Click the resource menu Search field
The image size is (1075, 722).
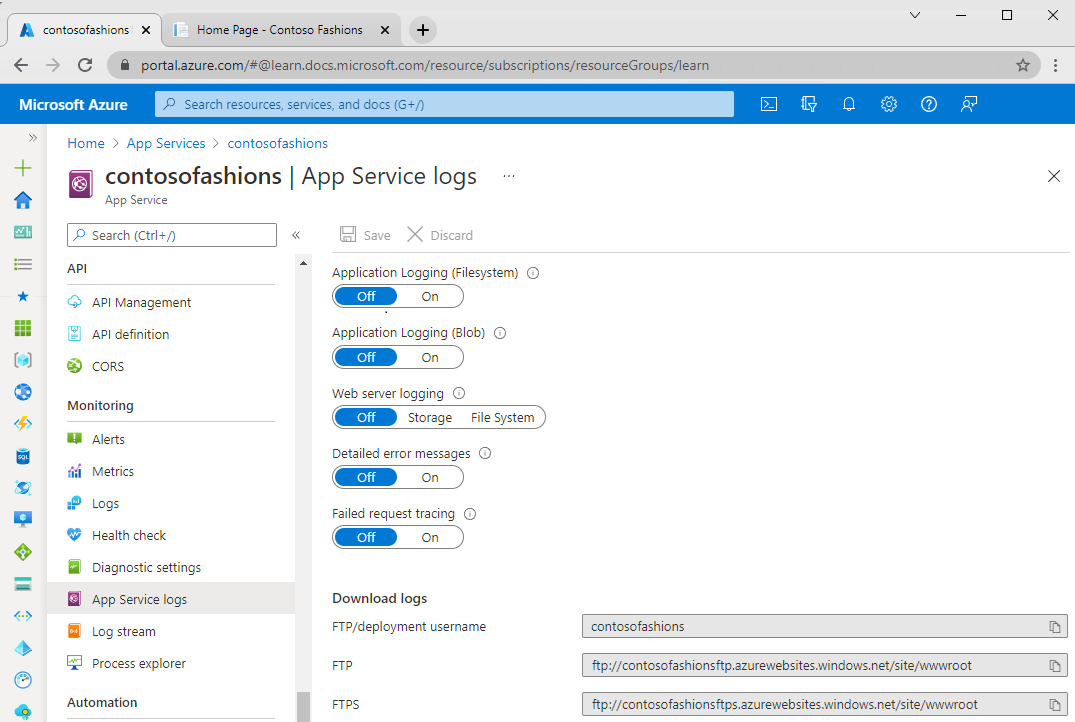[172, 235]
